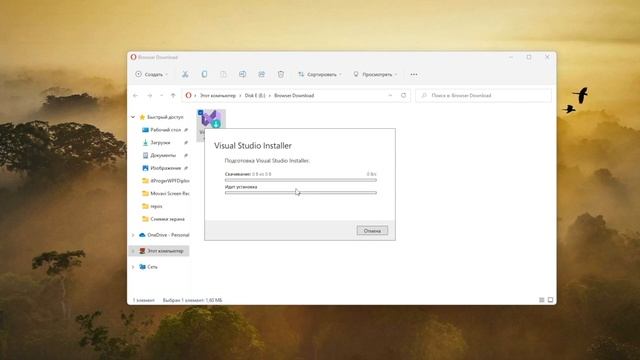Viewport: 640px width, 360px height.
Task: Minimize the Browser Download window
Action: (511, 57)
